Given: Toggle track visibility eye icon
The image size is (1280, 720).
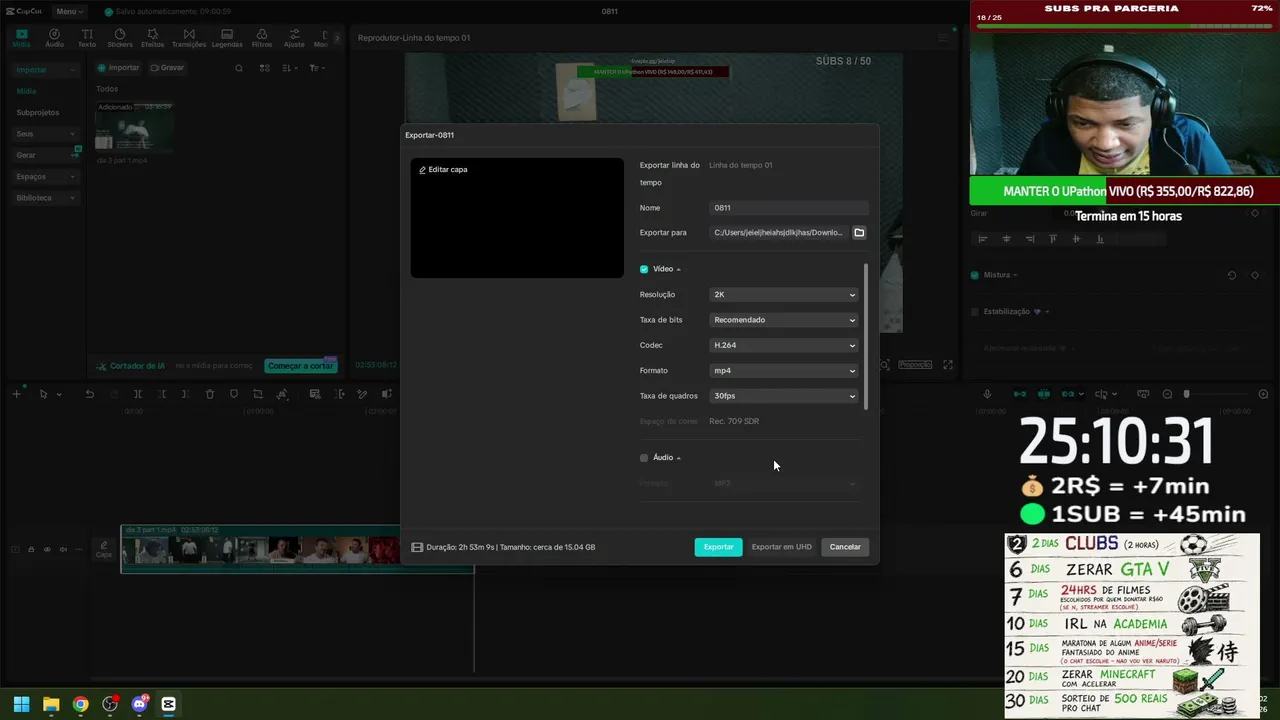Looking at the screenshot, I should click(x=47, y=549).
